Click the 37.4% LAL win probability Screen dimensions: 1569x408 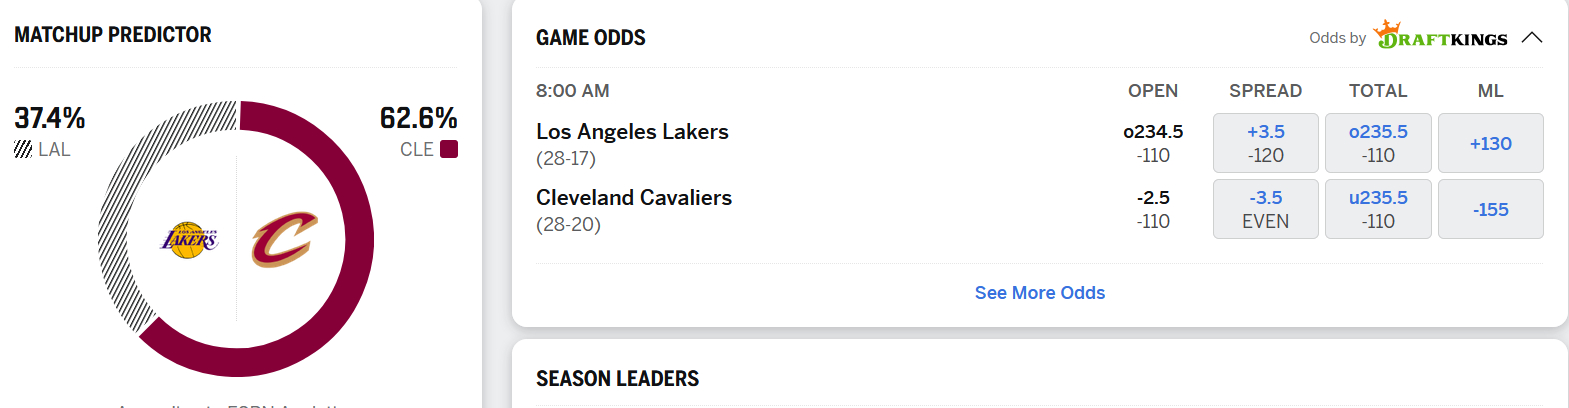click(50, 118)
